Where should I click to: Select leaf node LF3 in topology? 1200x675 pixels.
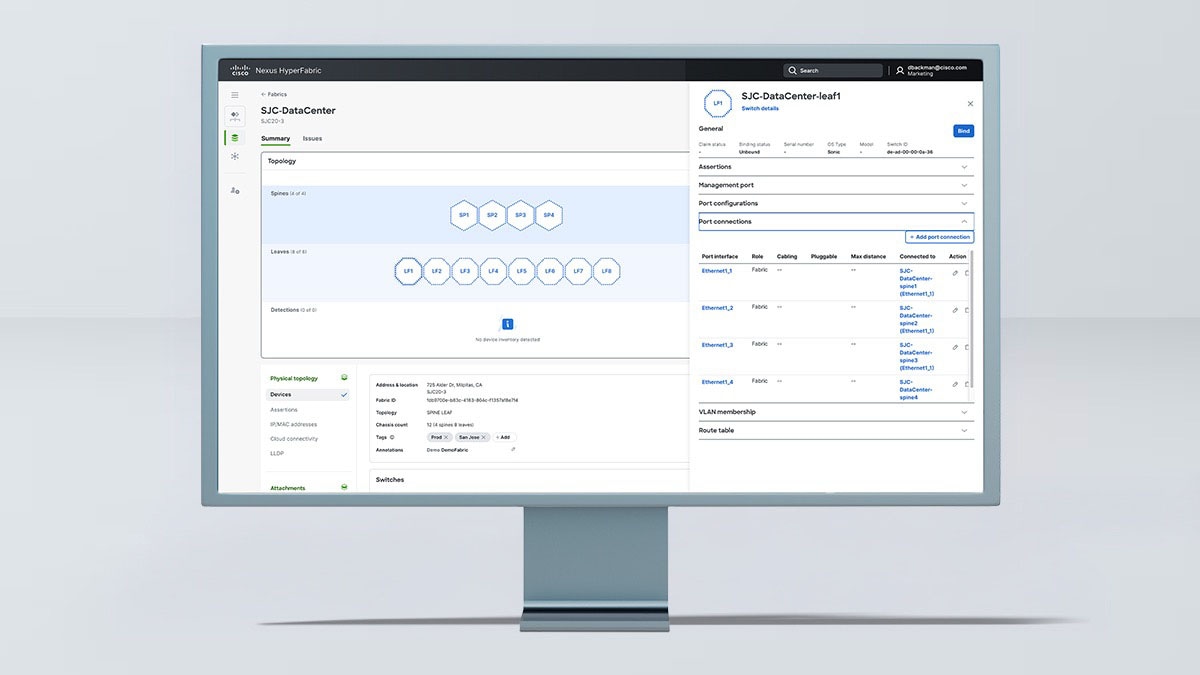(464, 271)
